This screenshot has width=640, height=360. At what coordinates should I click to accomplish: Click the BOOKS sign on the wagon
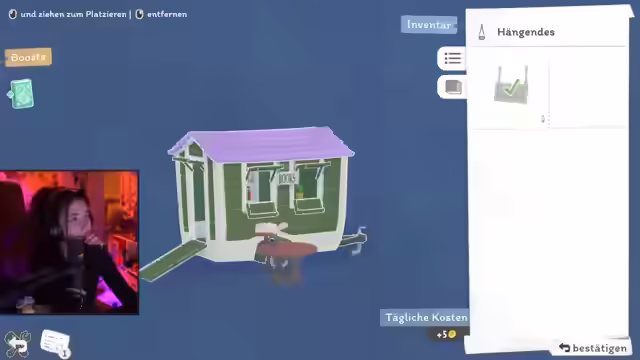click(287, 178)
